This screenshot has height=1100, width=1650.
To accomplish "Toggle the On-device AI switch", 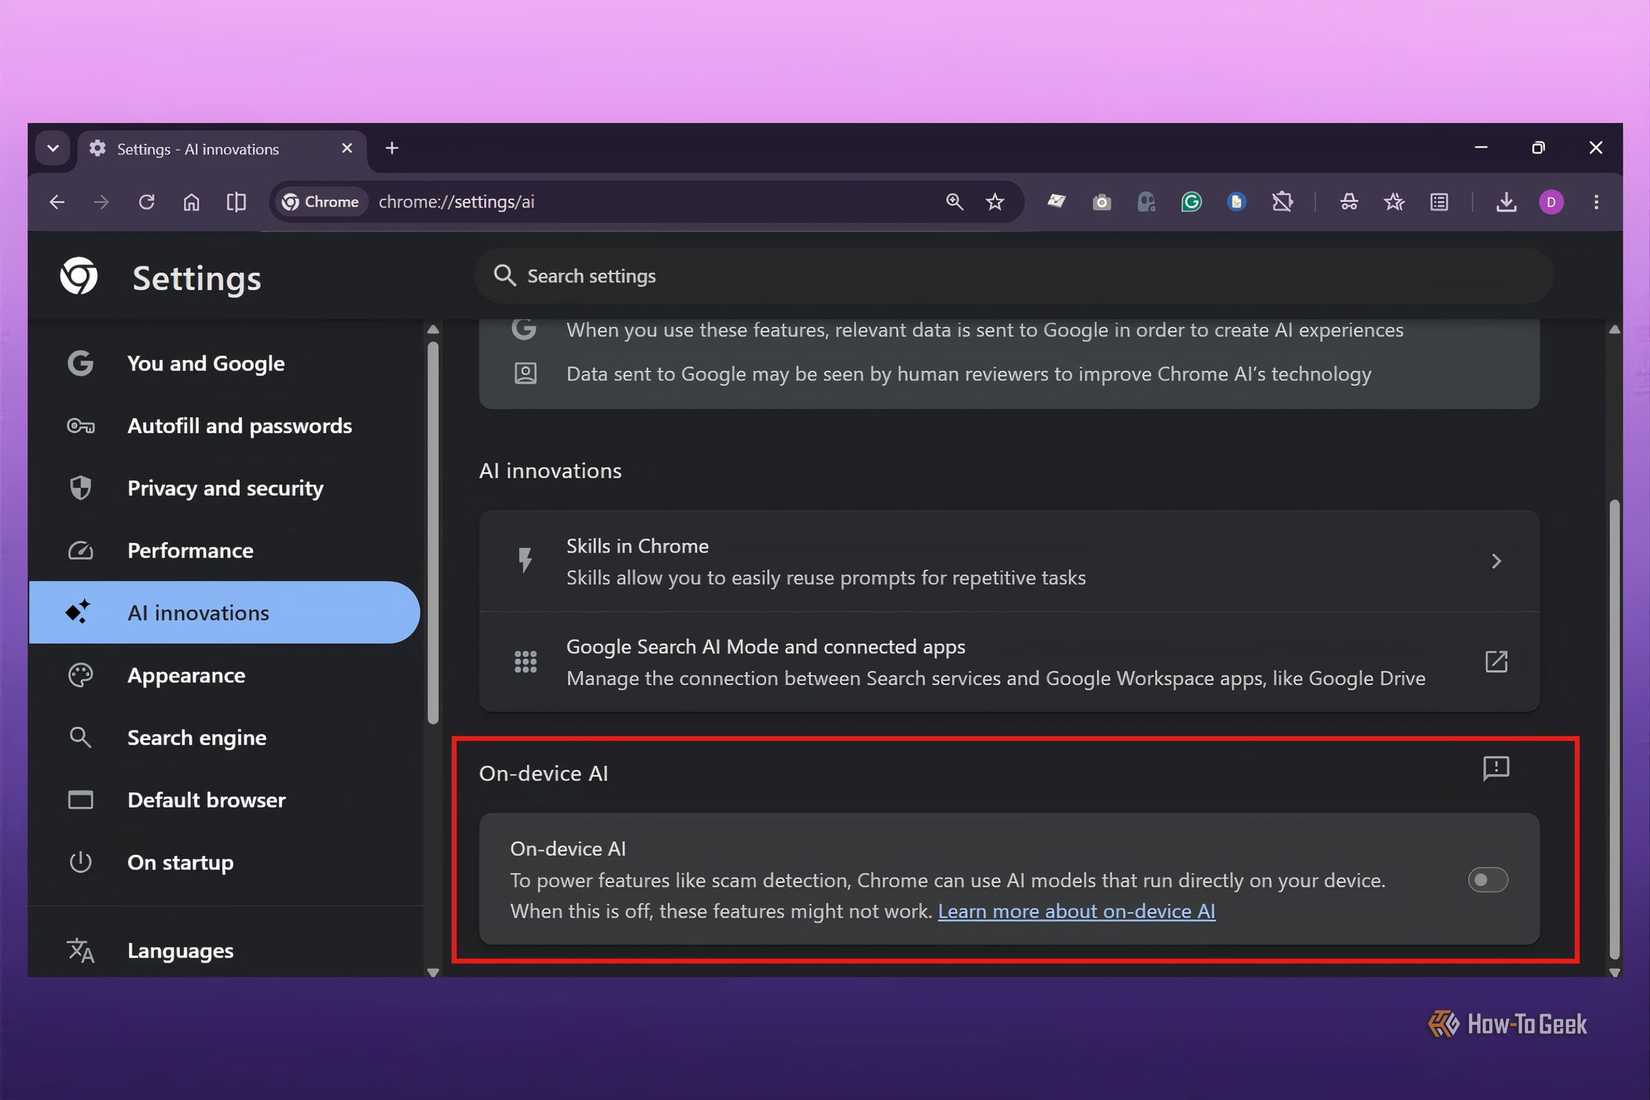I will pyautogui.click(x=1487, y=880).
